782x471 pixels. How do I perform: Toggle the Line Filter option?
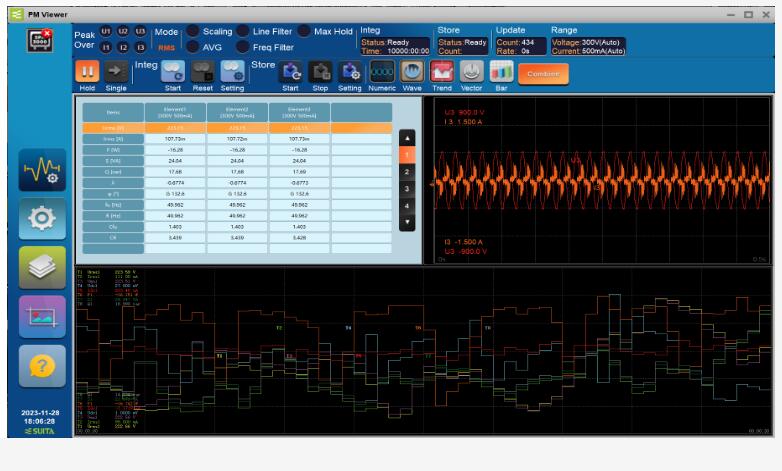pyautogui.click(x=243, y=32)
